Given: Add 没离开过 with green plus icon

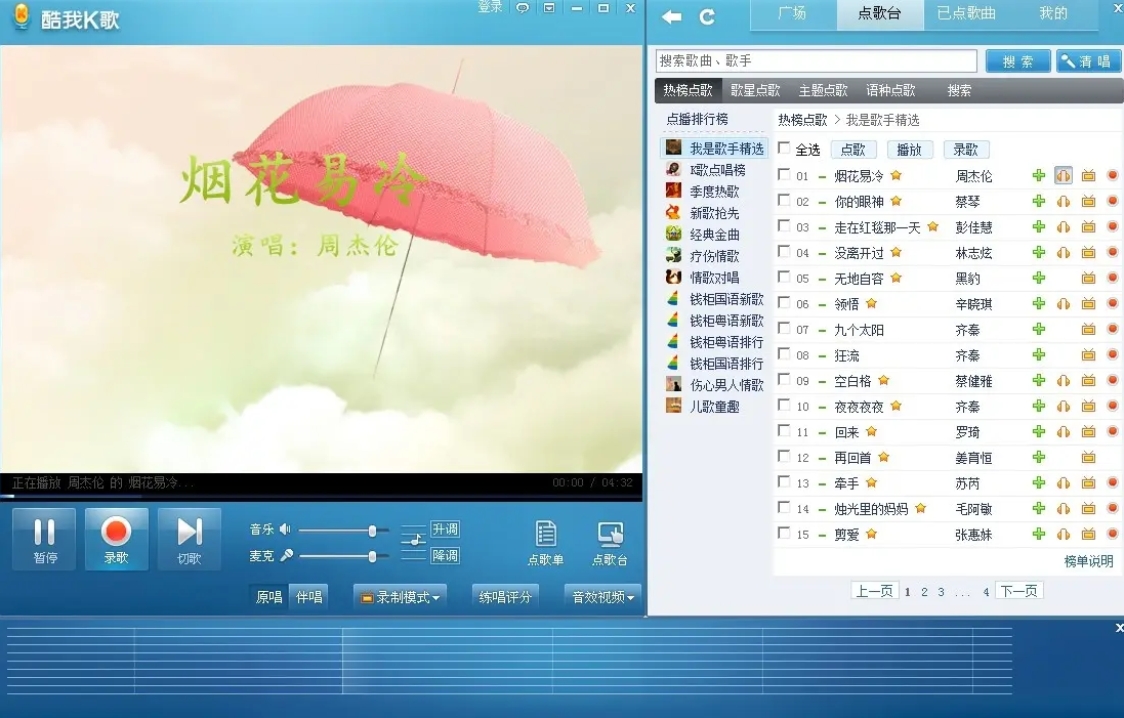Looking at the screenshot, I should [x=1039, y=252].
